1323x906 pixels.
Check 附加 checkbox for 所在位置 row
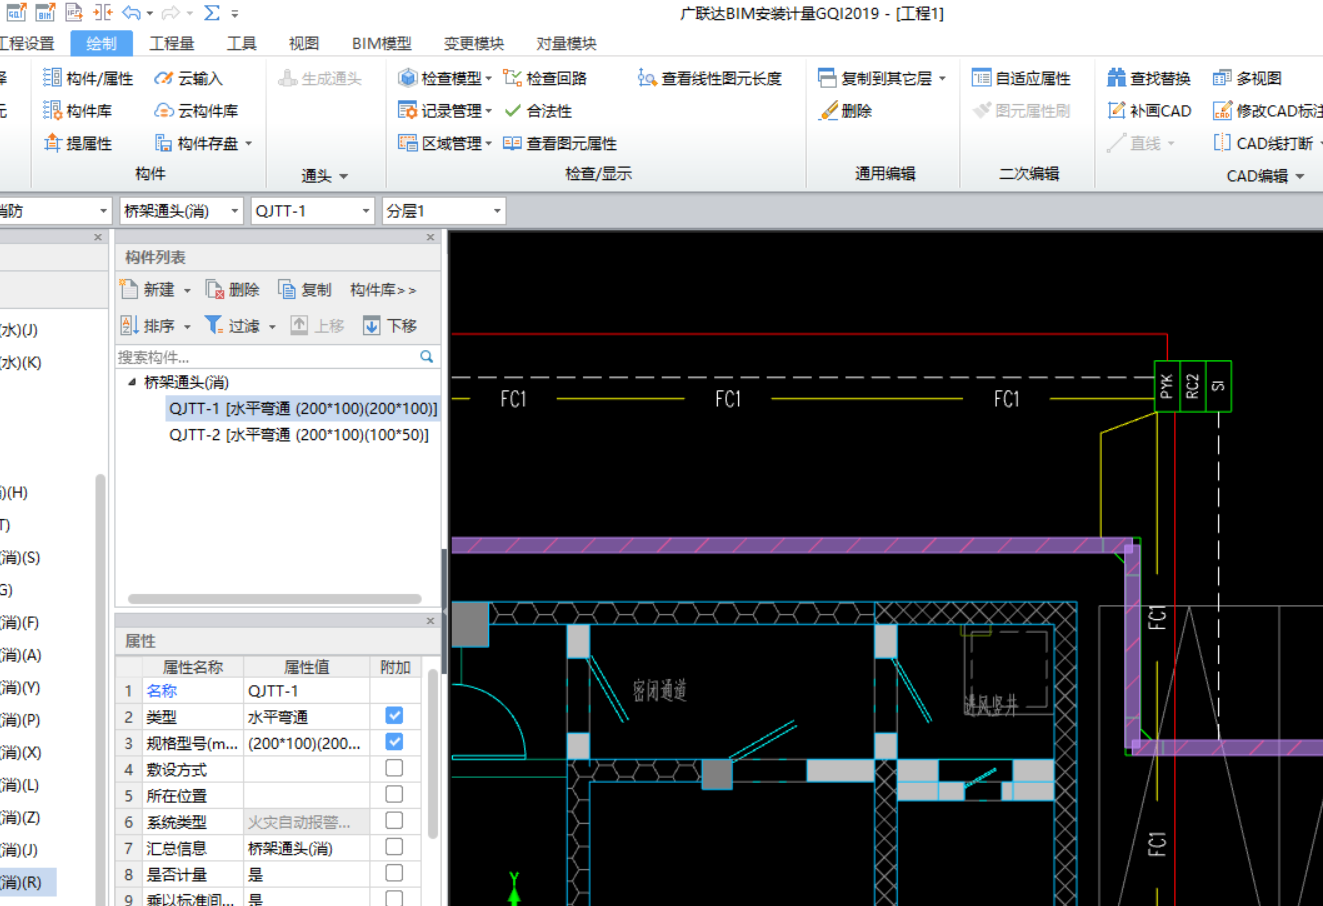[394, 794]
